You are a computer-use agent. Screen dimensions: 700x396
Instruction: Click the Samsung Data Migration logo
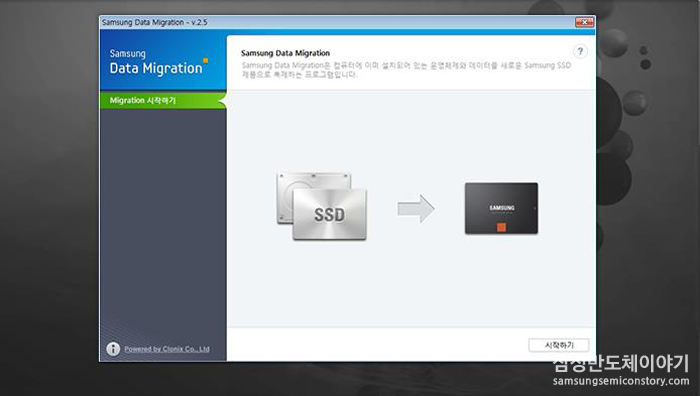(158, 62)
